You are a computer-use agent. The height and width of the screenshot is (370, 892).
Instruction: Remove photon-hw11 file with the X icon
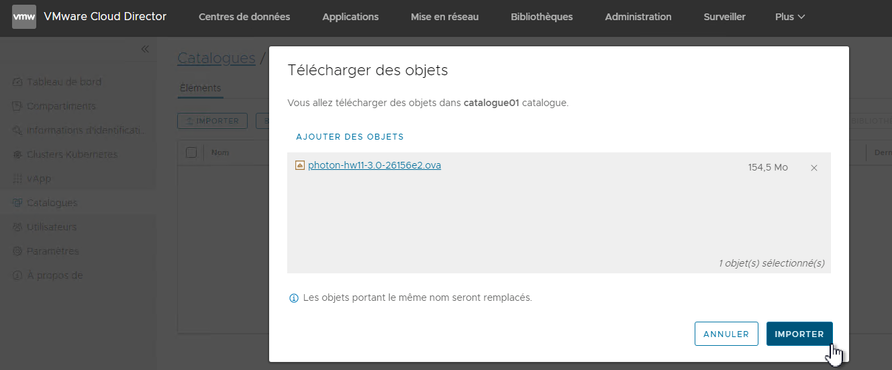[x=814, y=168]
